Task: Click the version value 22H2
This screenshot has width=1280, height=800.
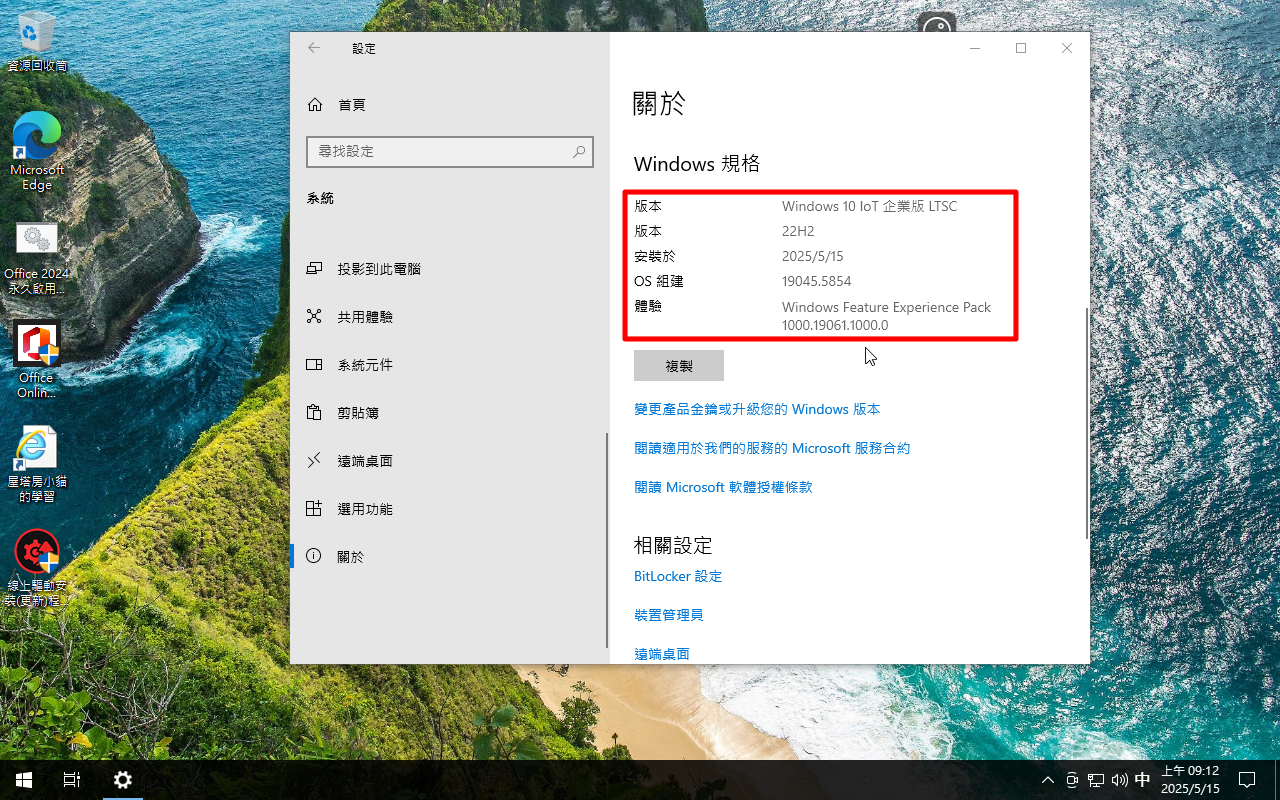Action: (798, 232)
